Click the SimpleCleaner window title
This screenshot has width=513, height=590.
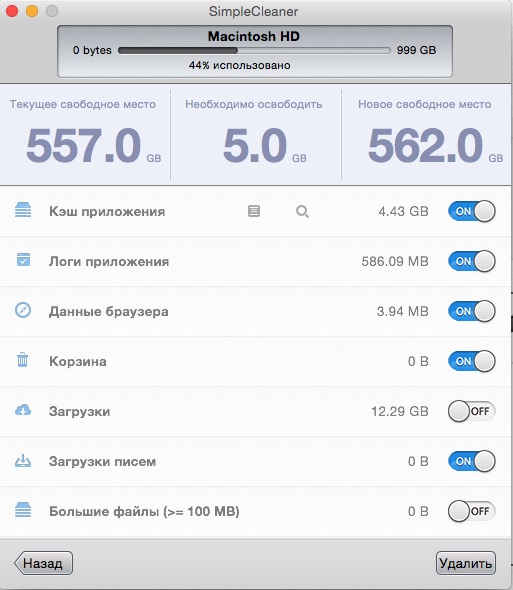pyautogui.click(x=254, y=11)
